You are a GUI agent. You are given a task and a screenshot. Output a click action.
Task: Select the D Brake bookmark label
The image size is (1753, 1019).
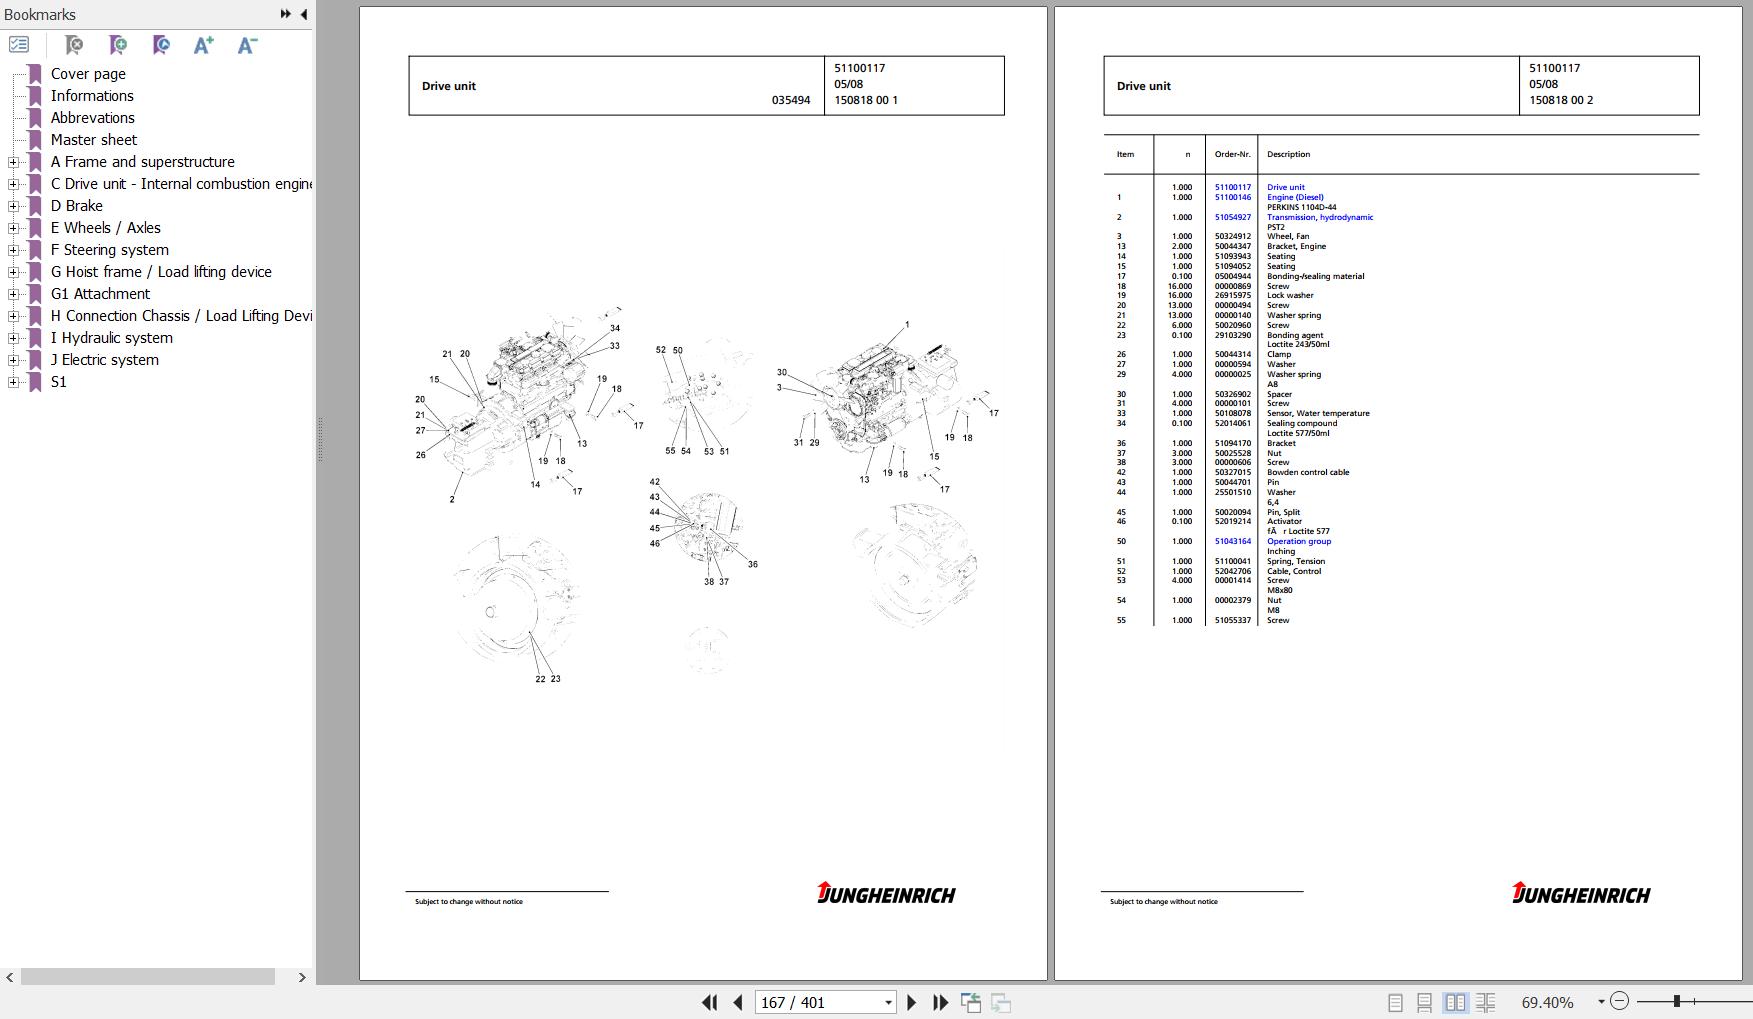pos(77,206)
